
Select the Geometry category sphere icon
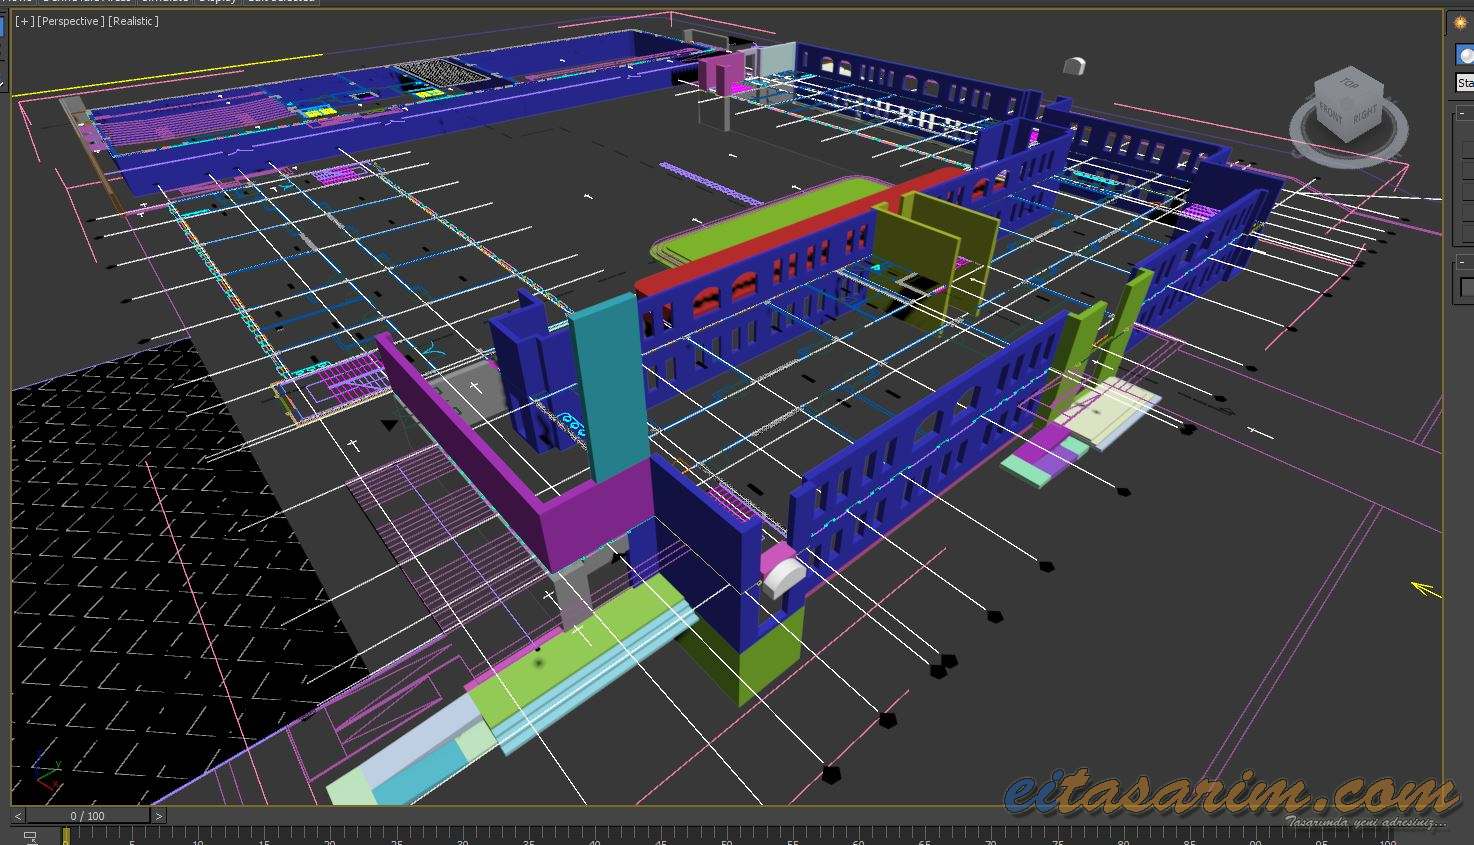1465,55
